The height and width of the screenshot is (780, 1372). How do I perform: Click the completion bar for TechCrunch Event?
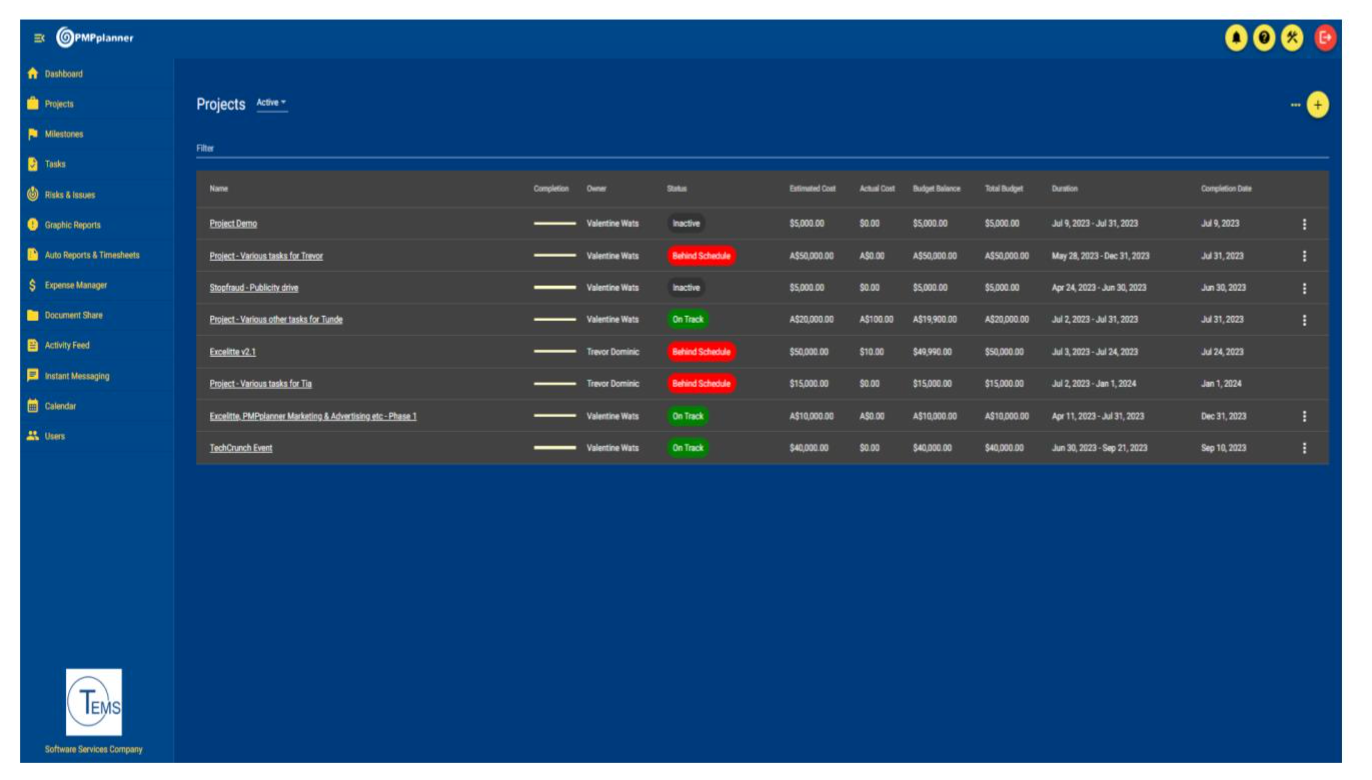tap(554, 448)
